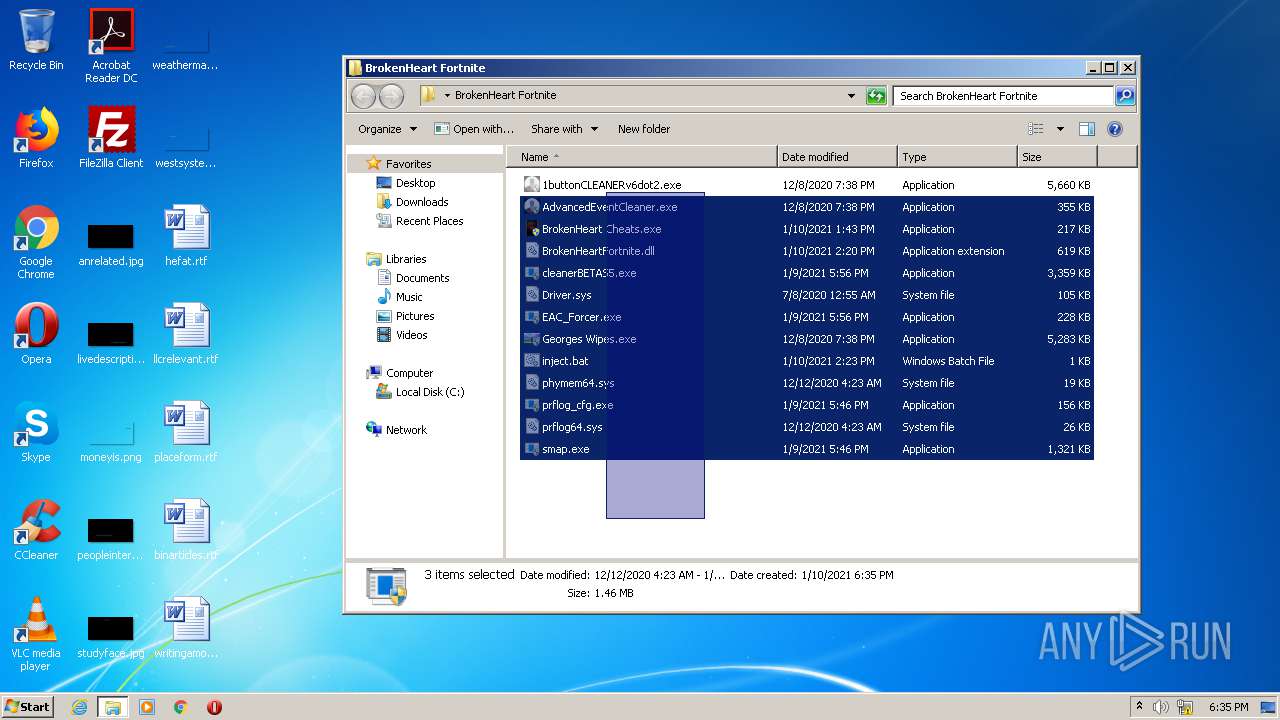The width and height of the screenshot is (1280, 720).
Task: Open Network in navigation pane
Action: tap(397, 430)
